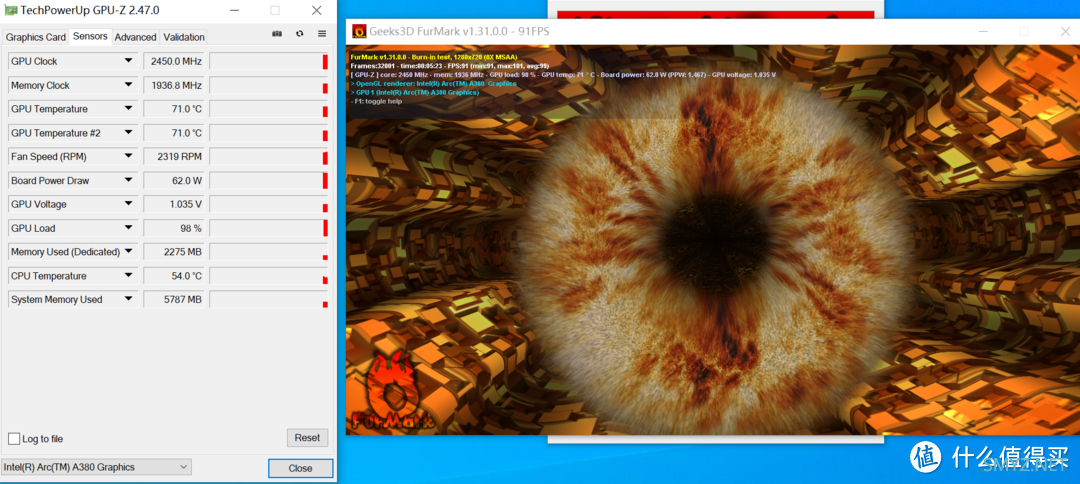Enable the Log to file checkbox
The image size is (1080, 484).
14,439
